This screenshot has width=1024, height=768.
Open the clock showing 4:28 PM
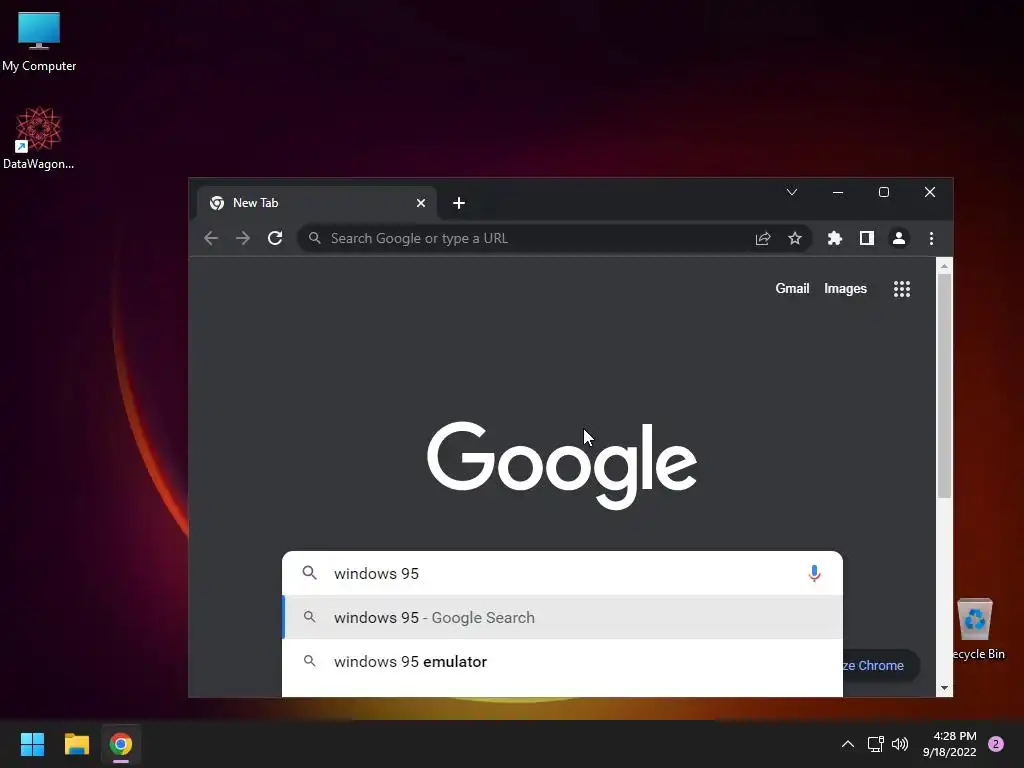point(950,744)
